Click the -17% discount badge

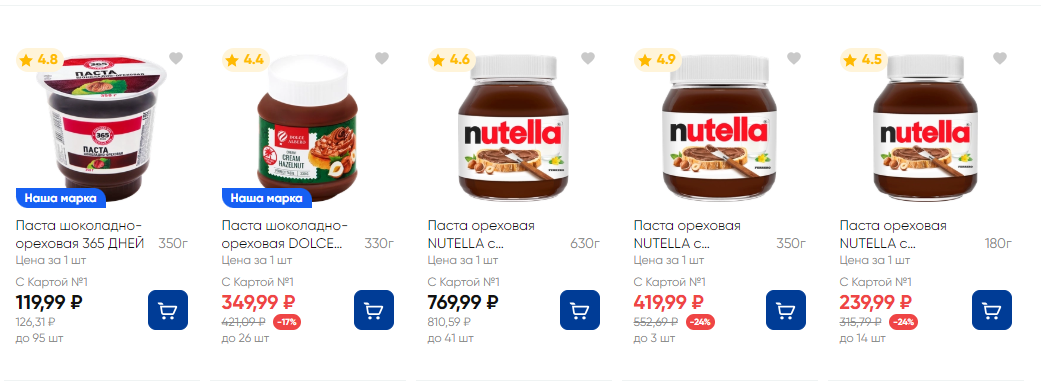point(287,322)
